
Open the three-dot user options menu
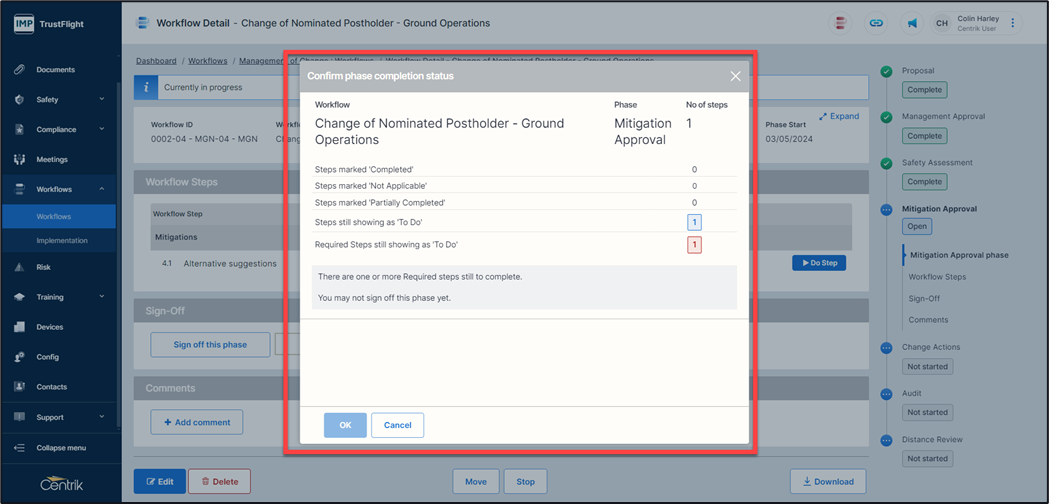tap(1012, 23)
